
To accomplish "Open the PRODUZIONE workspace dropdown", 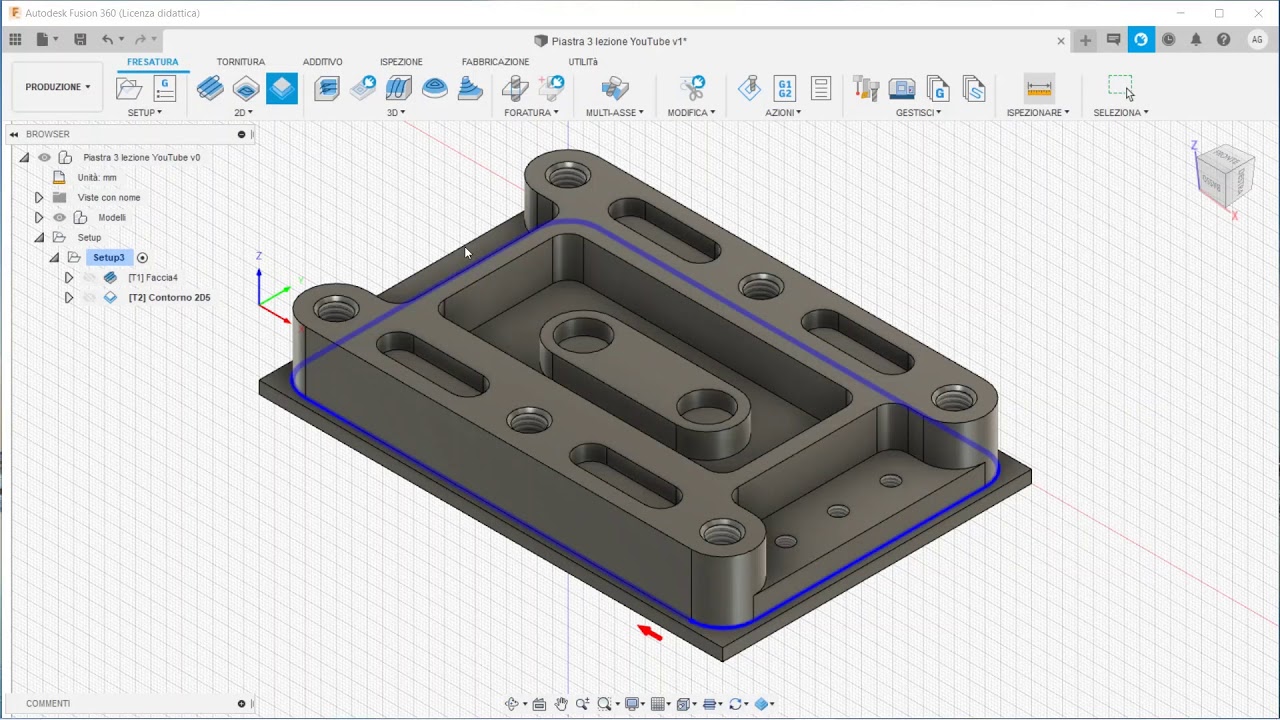I will coord(58,87).
